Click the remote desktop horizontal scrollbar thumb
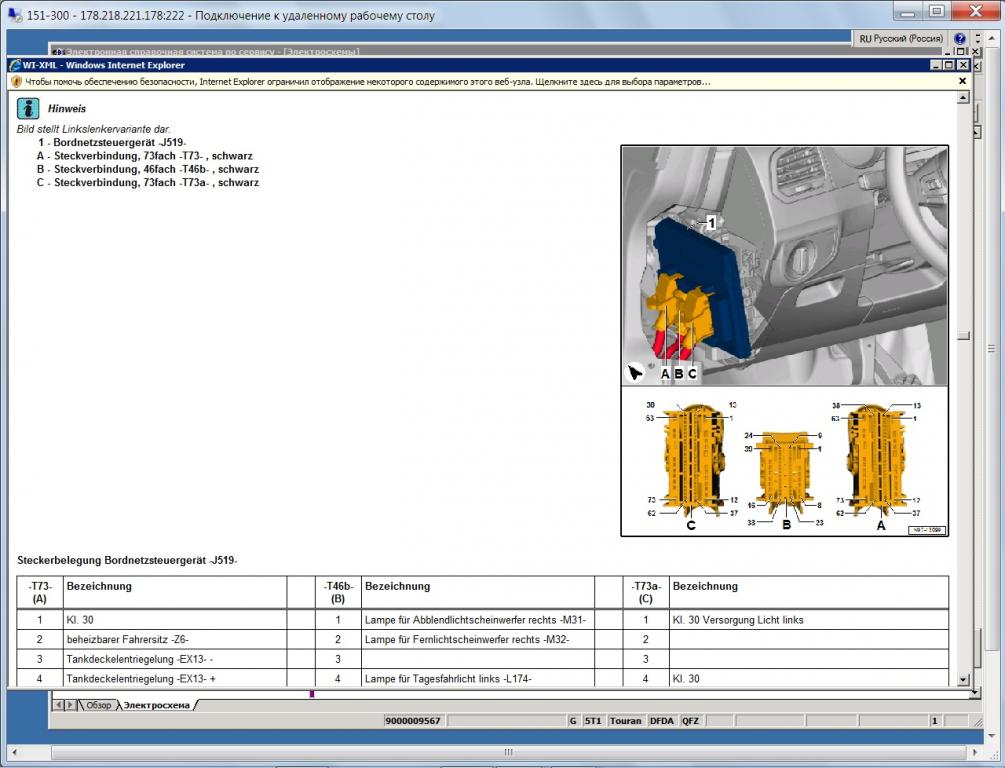The image size is (1005, 768). [508, 752]
